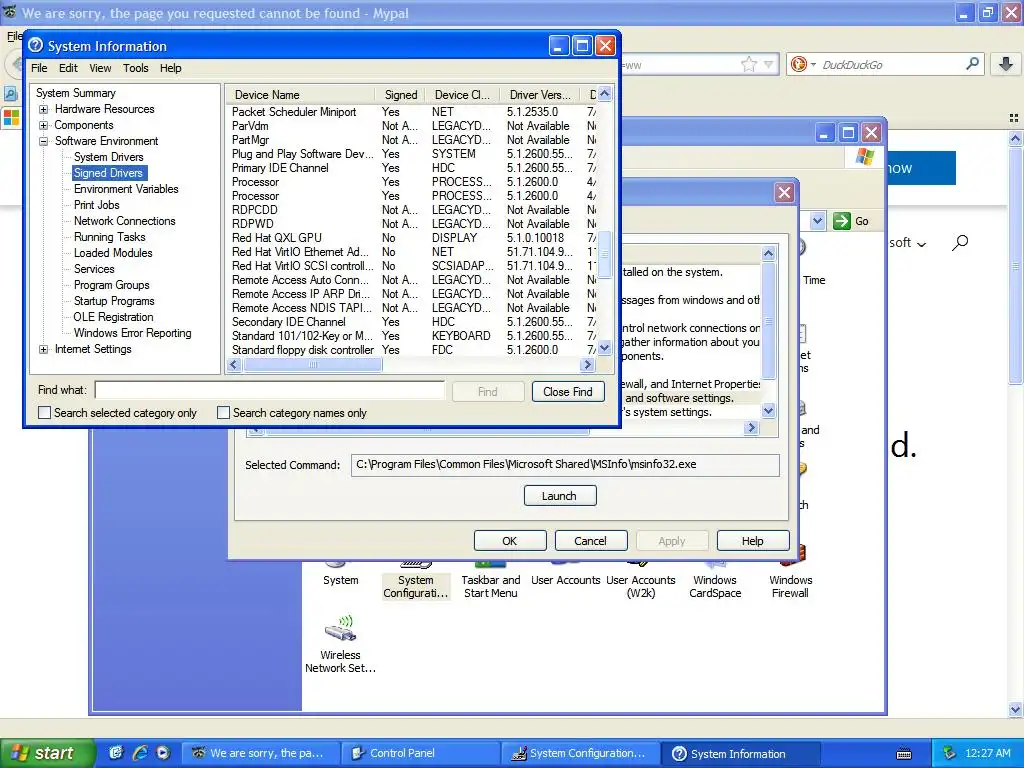
Task: Open the Windows CardSpace item
Action: [x=715, y=580]
